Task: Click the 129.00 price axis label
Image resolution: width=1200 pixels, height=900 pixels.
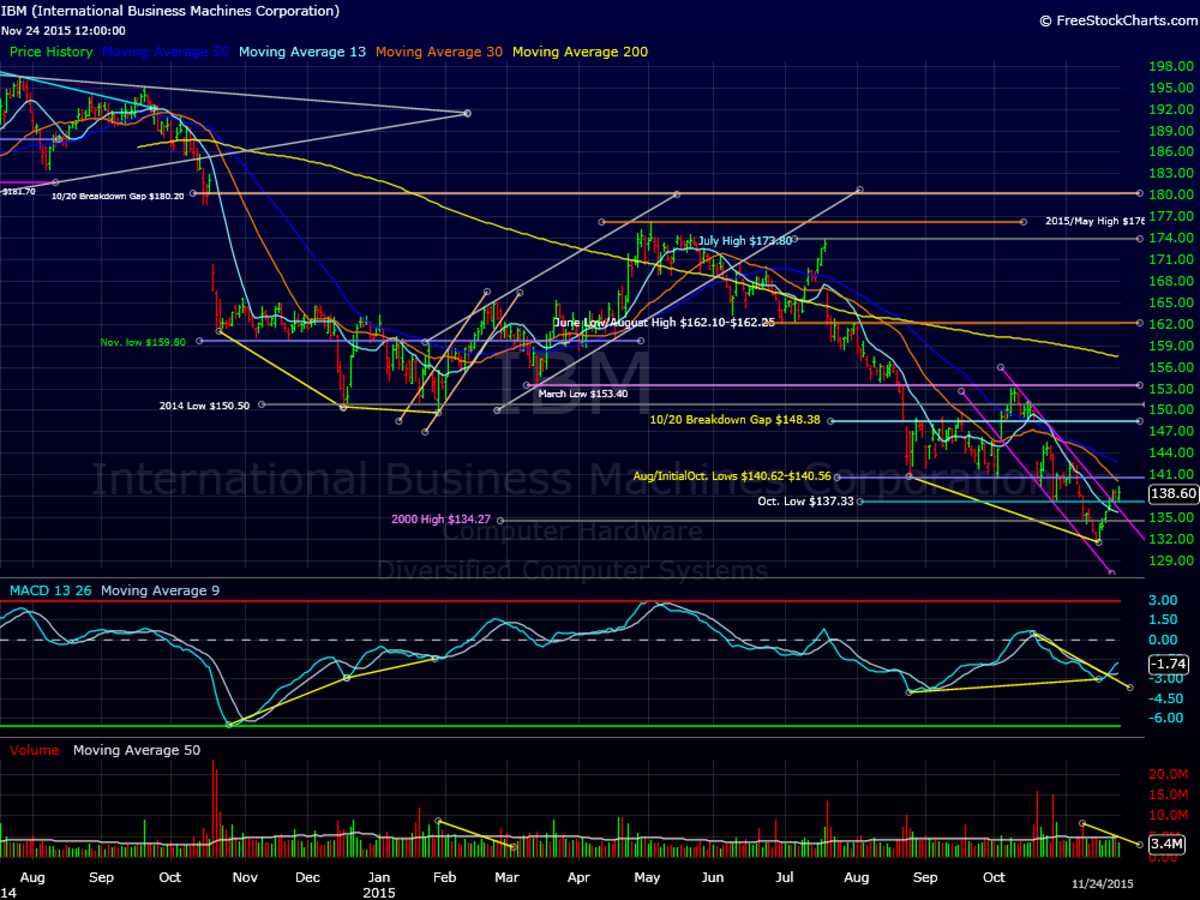Action: [x=1171, y=561]
